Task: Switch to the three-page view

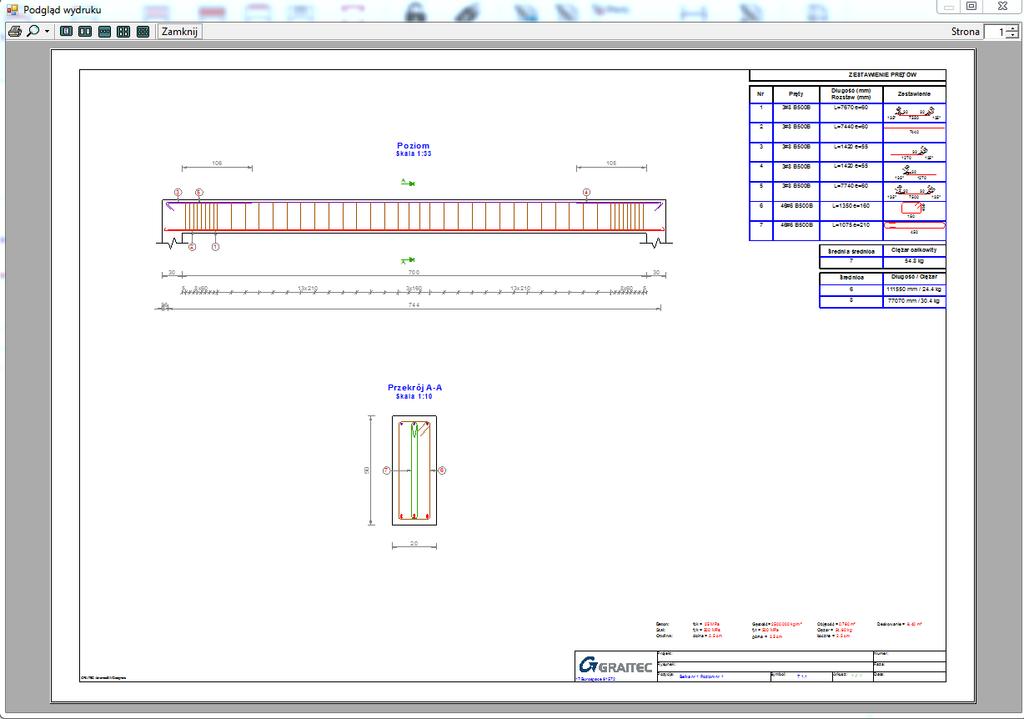Action: [x=104, y=31]
